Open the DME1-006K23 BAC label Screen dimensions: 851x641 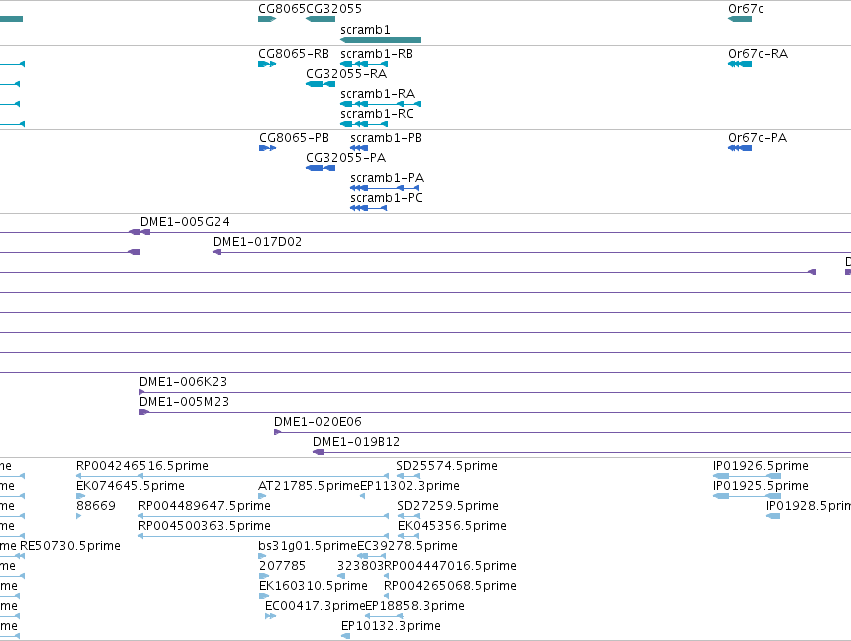(183, 382)
